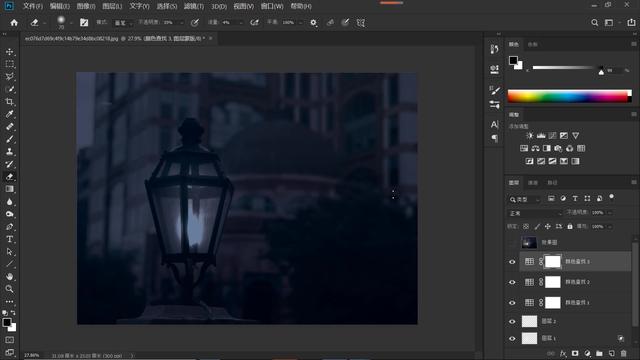Select the Pen tool
This screenshot has width=640, height=360.
9,227
